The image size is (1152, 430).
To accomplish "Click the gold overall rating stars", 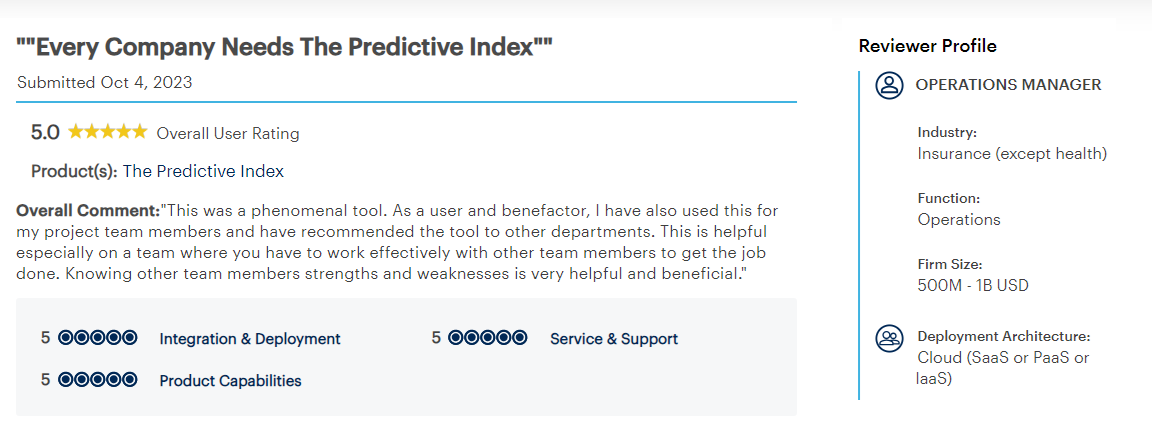I will coord(107,132).
